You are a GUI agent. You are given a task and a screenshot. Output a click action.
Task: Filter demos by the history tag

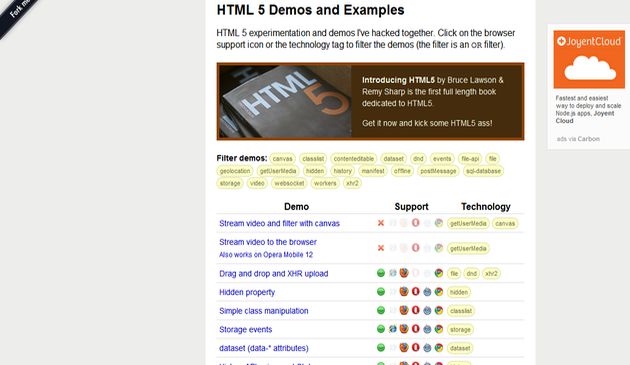coord(343,171)
